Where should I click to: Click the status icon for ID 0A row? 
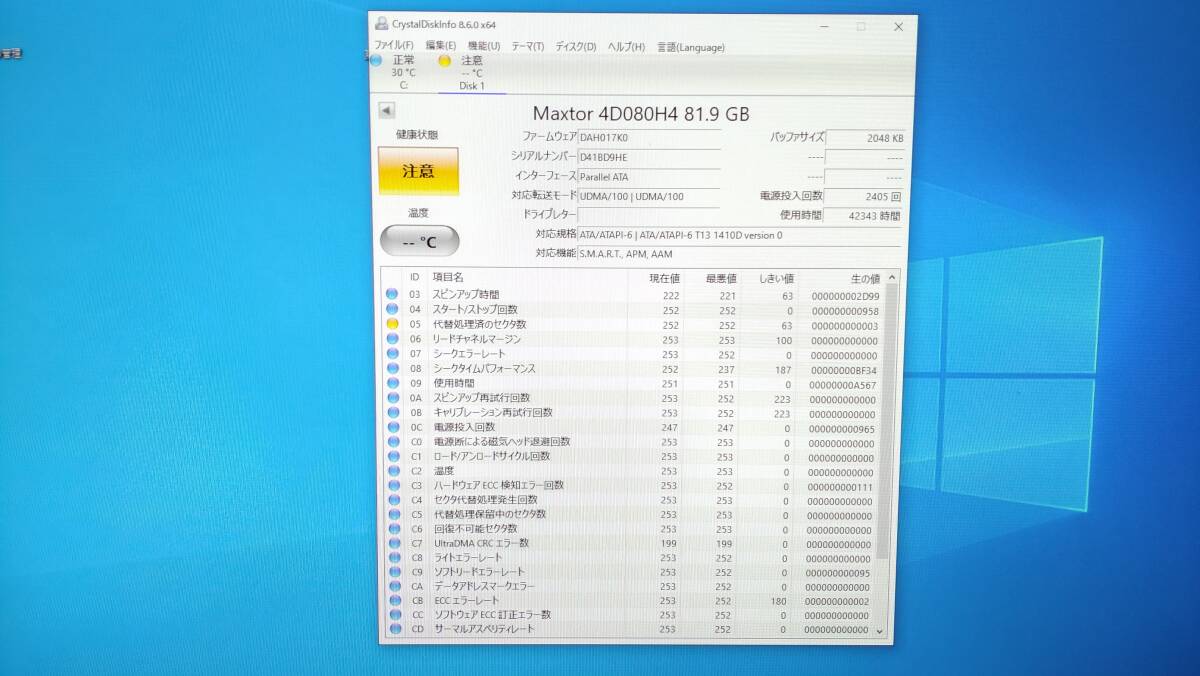392,398
